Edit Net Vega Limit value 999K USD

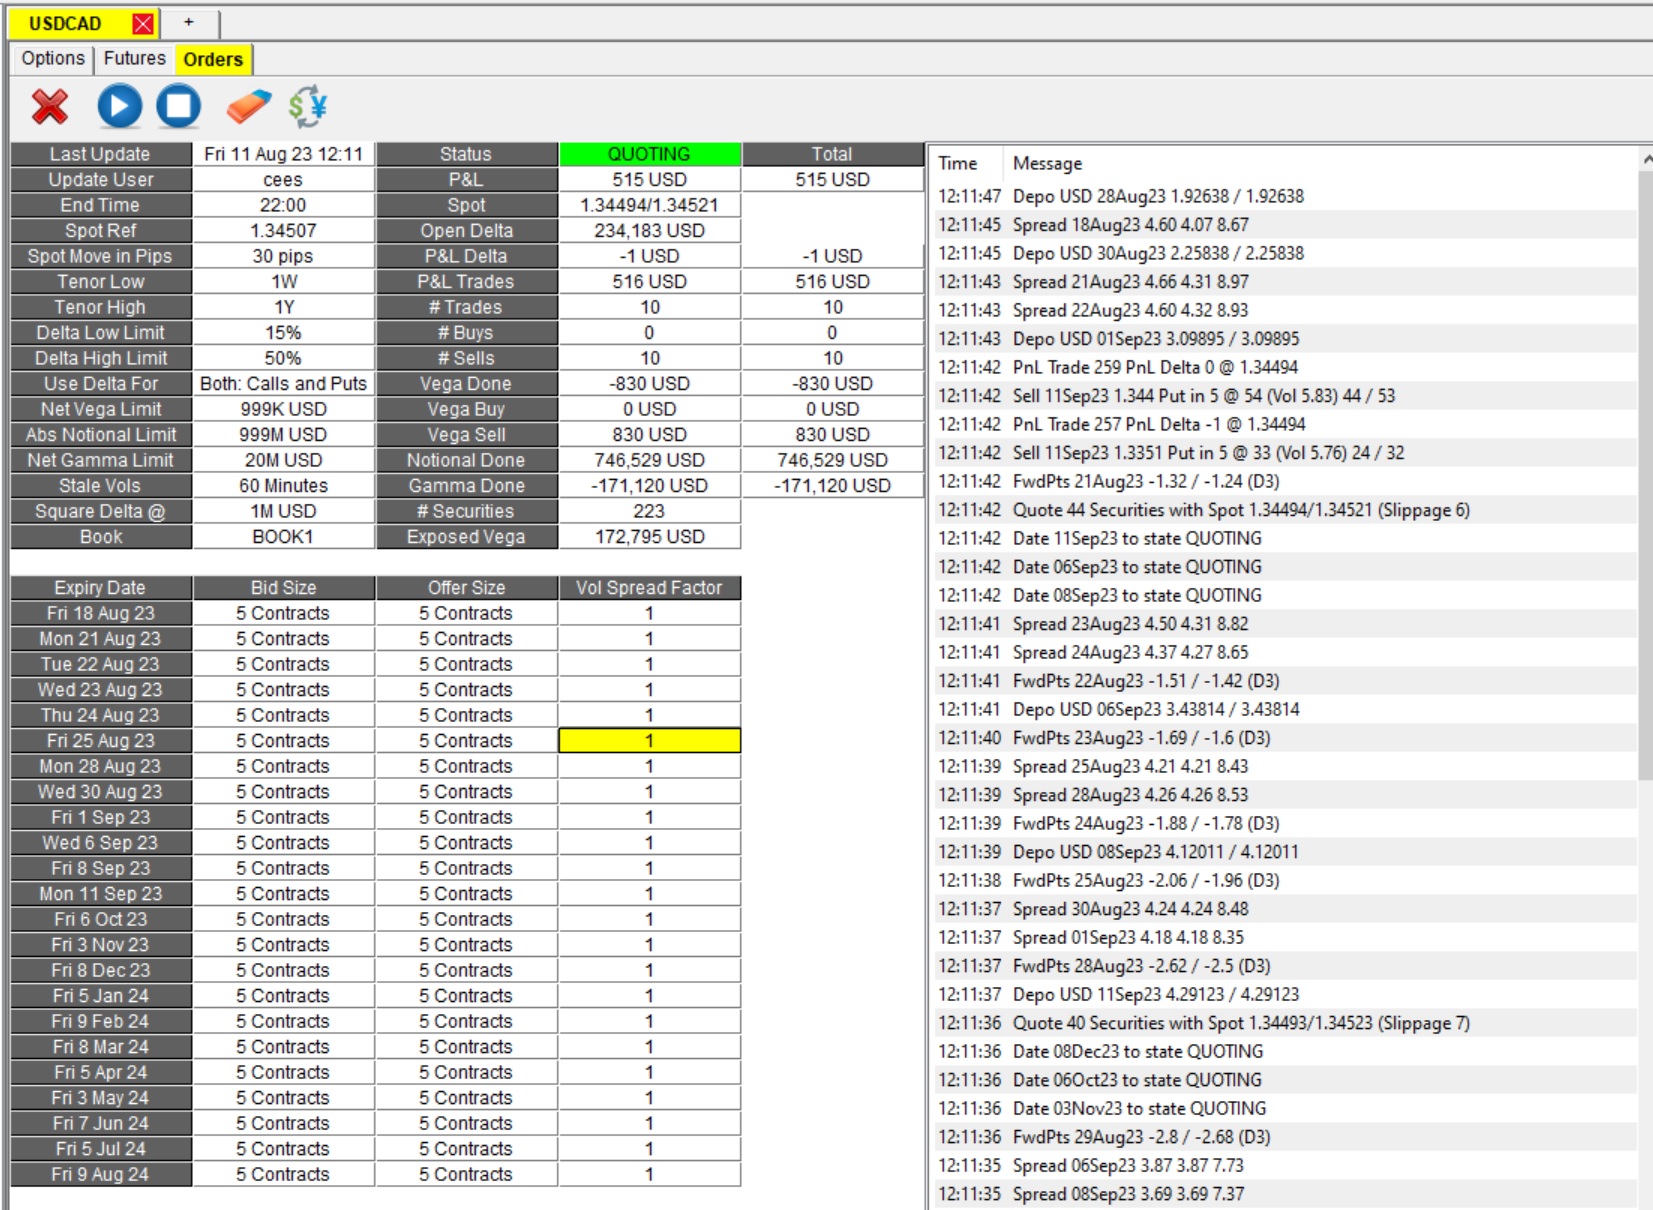tap(283, 409)
